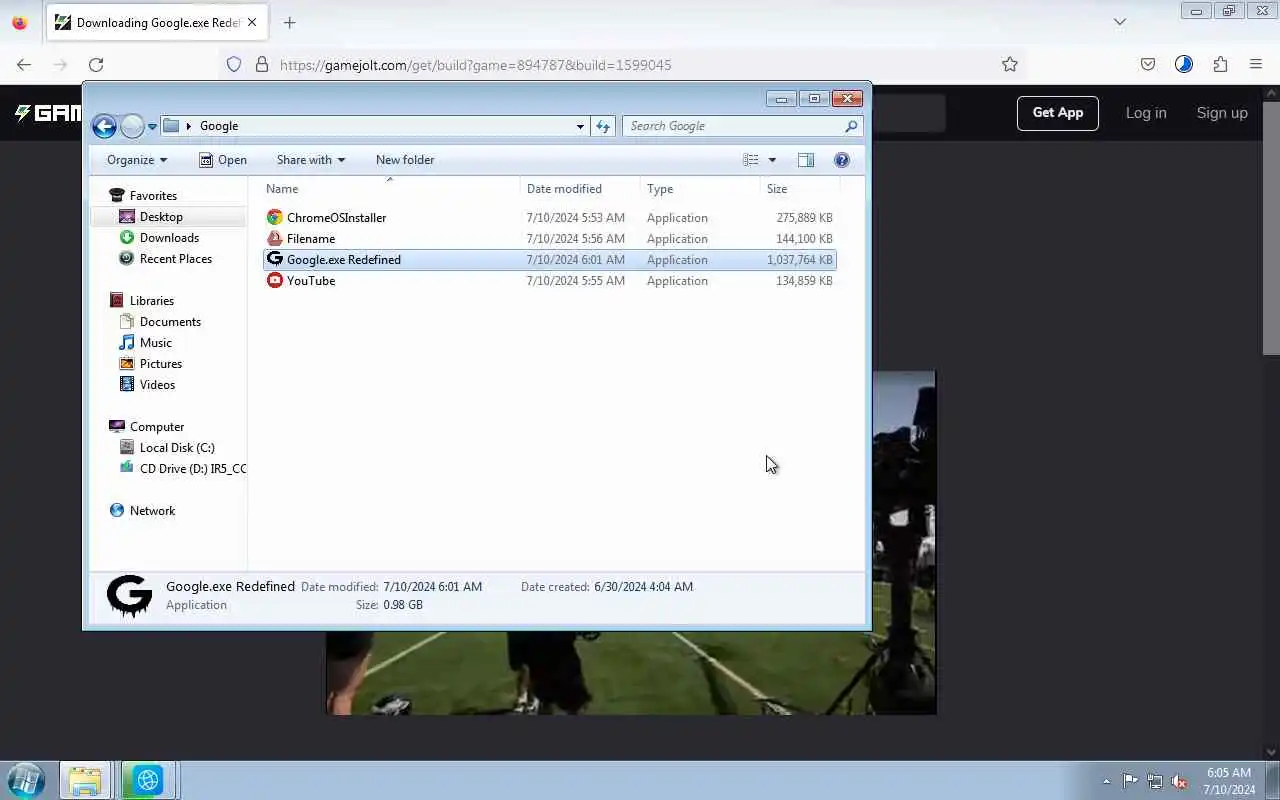
Task: Open the More view options arrow
Action: 772,160
